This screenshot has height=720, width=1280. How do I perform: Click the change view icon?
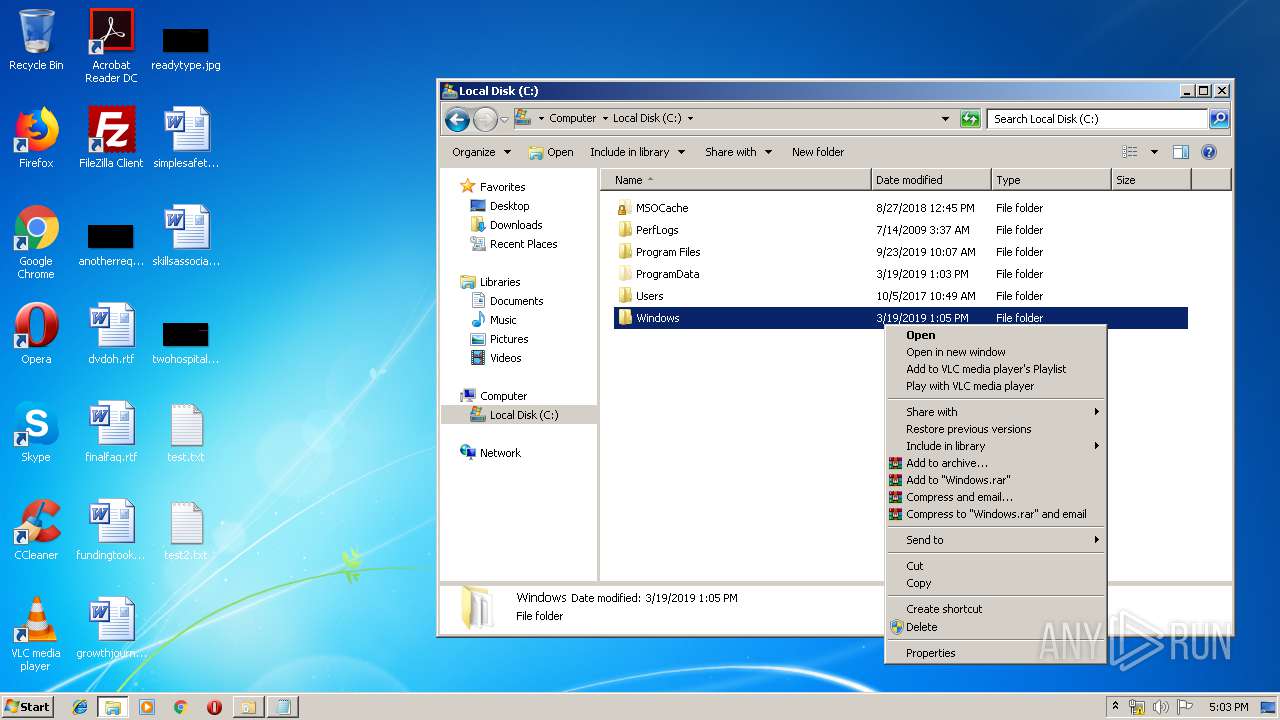1130,152
